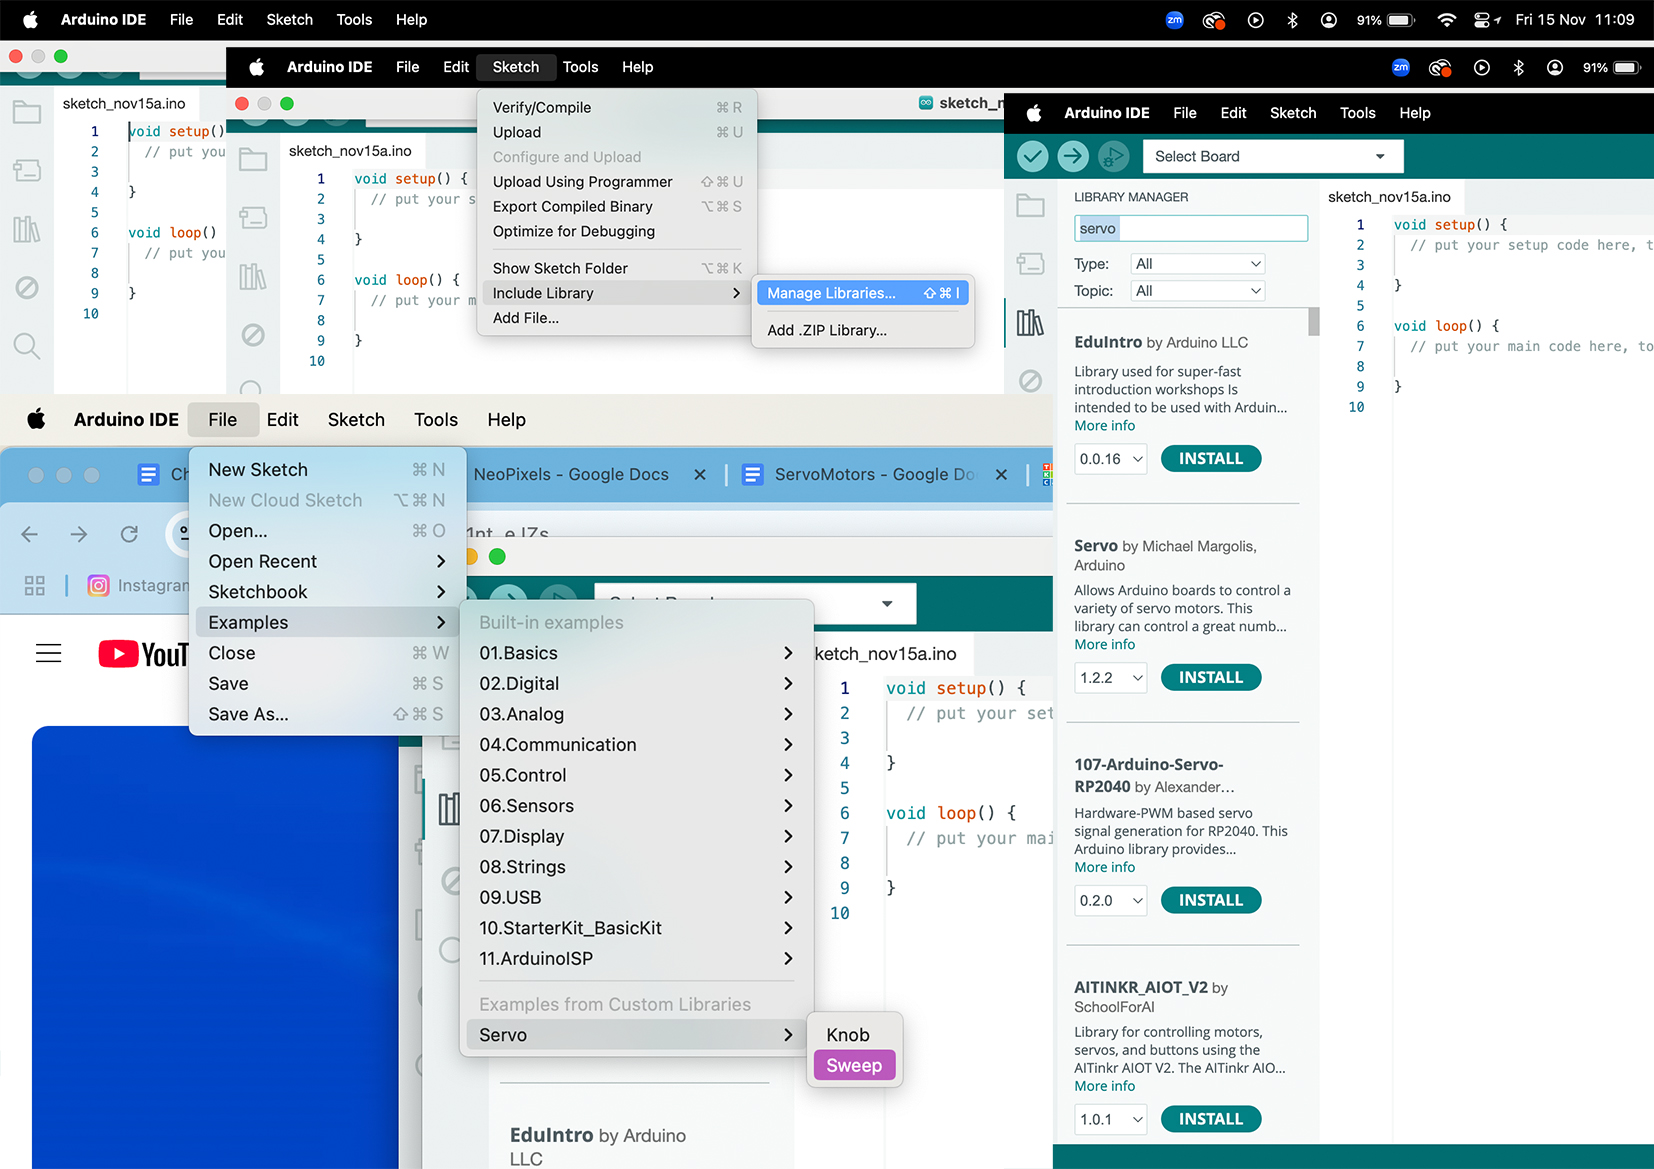1654x1169 pixels.
Task: Open Servo library version 1.2.2 dropdown
Action: (1111, 678)
